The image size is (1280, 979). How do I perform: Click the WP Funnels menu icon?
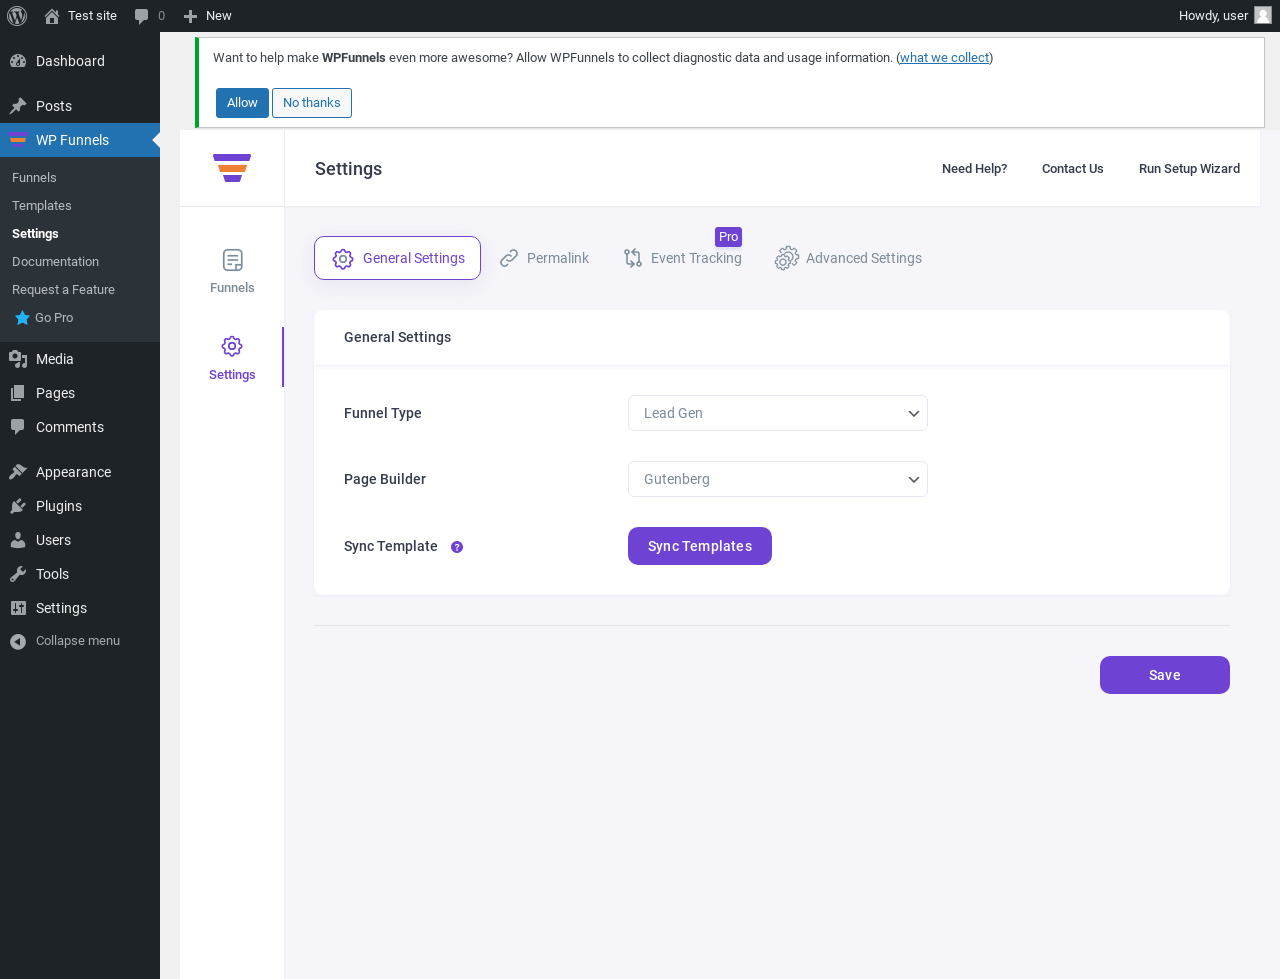(x=18, y=139)
